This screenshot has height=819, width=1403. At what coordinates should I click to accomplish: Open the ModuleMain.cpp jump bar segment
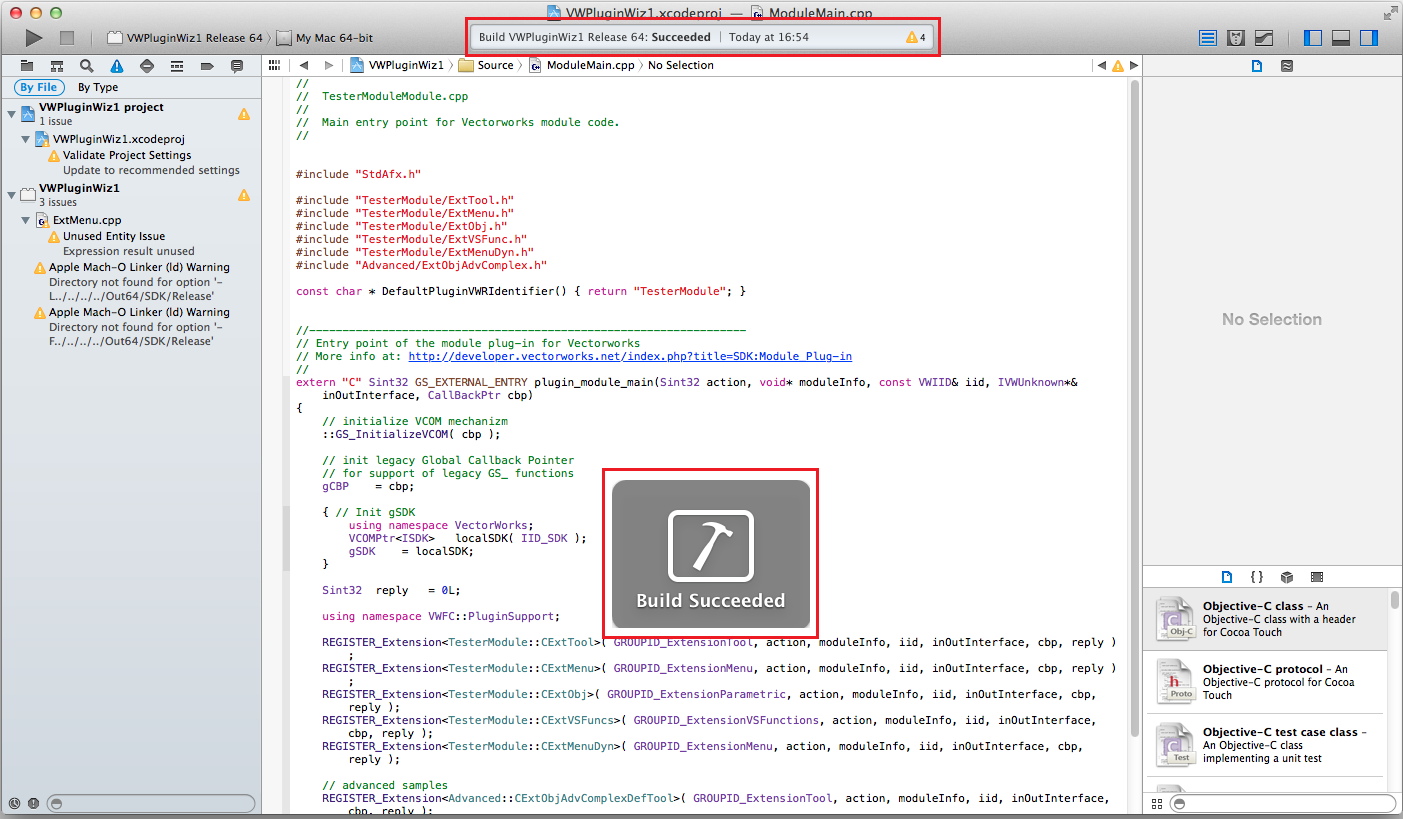[582, 65]
